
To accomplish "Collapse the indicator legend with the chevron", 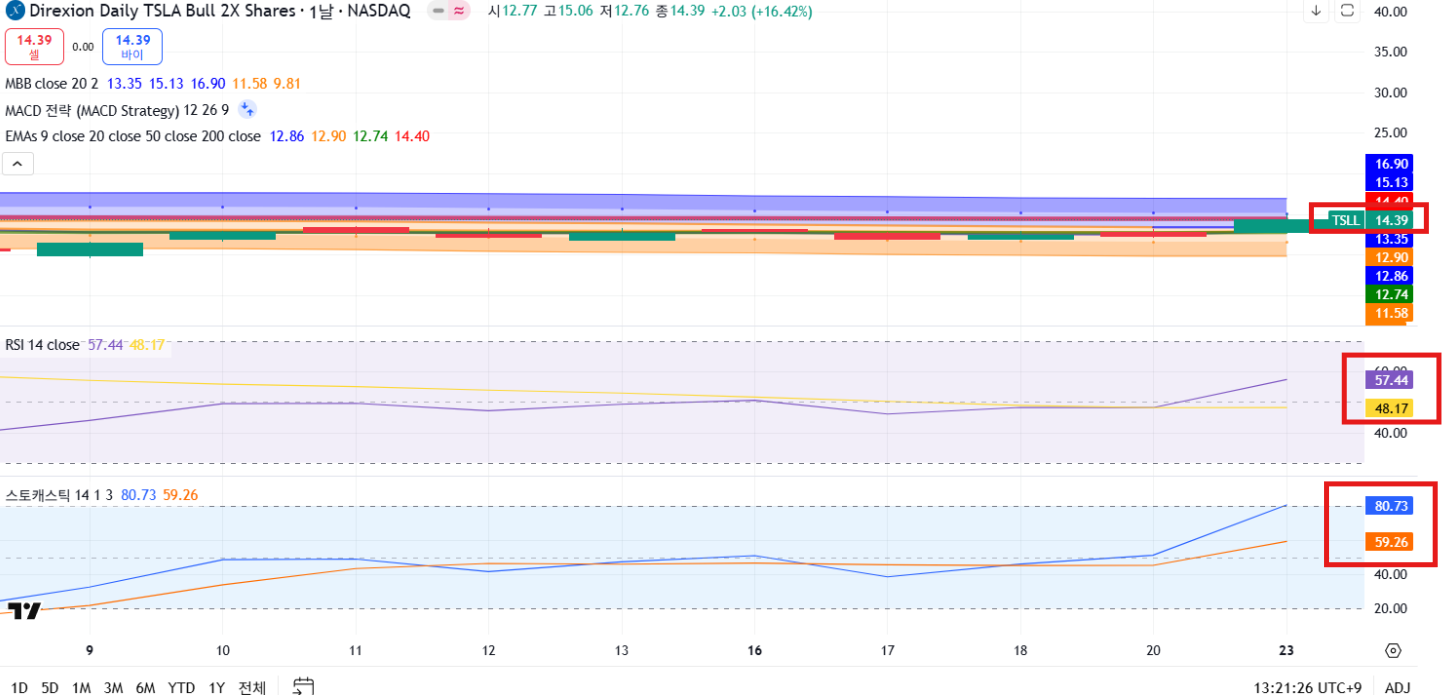I will click(19, 163).
